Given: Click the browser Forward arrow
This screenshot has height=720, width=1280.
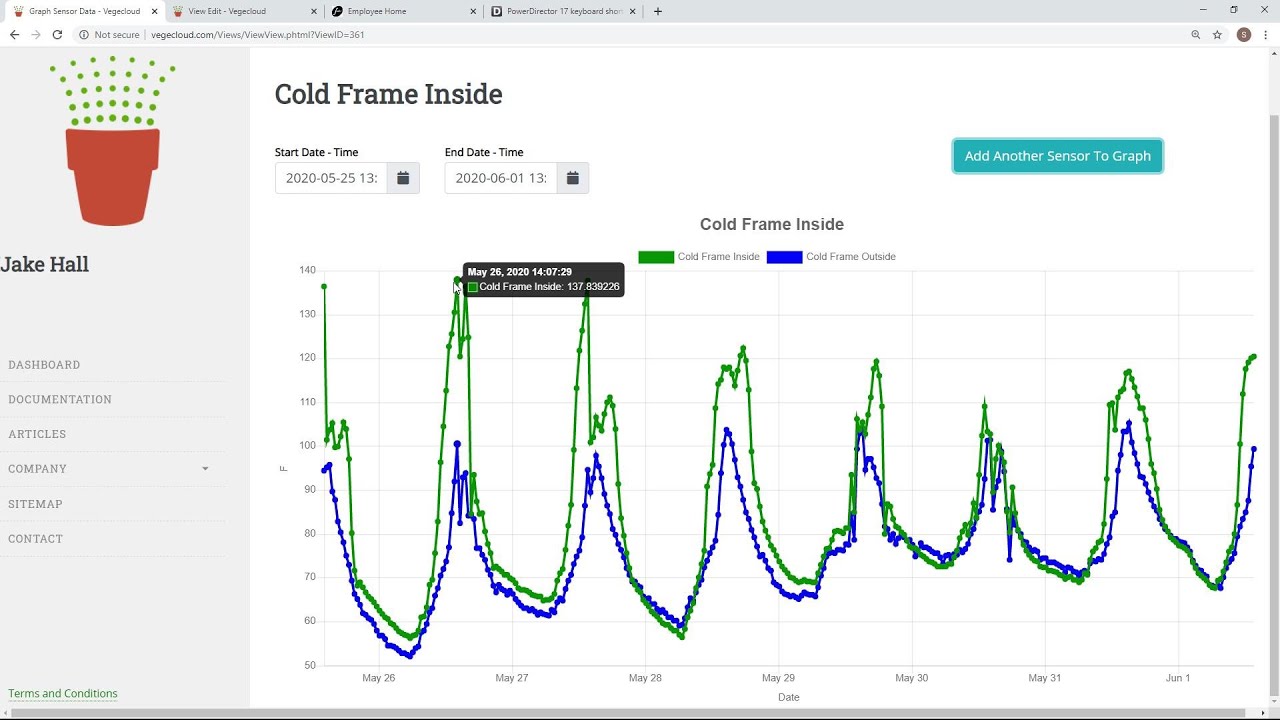Looking at the screenshot, I should tap(36, 34).
